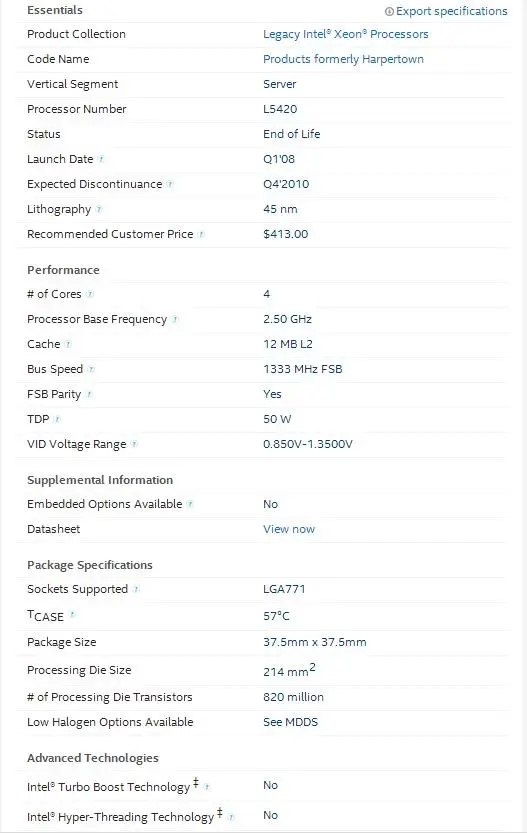Click the Intel Turbo Boost Technology help icon
Viewport: 527px width, 833px height.
click(207, 787)
